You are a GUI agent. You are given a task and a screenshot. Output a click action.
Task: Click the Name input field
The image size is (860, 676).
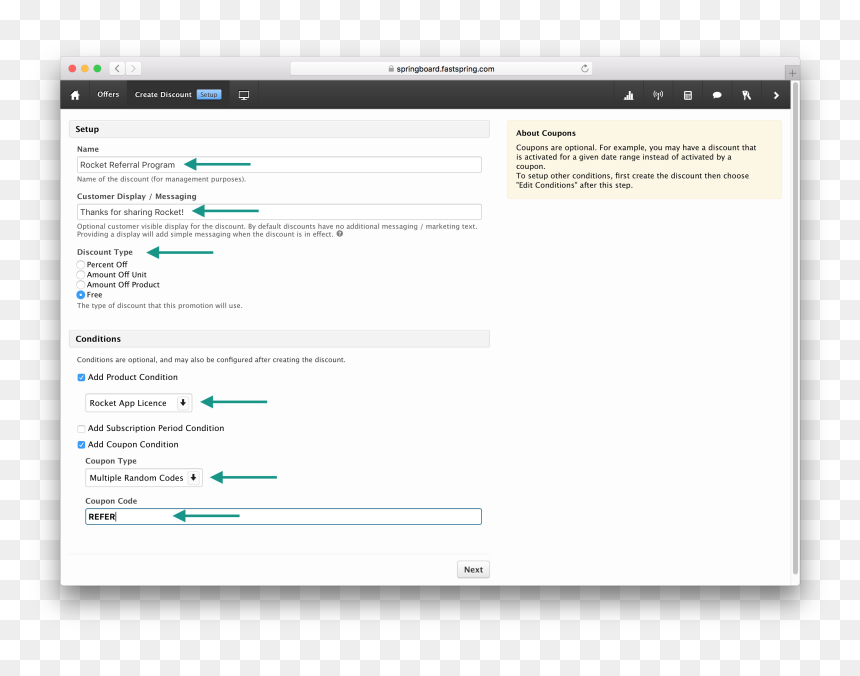279,164
